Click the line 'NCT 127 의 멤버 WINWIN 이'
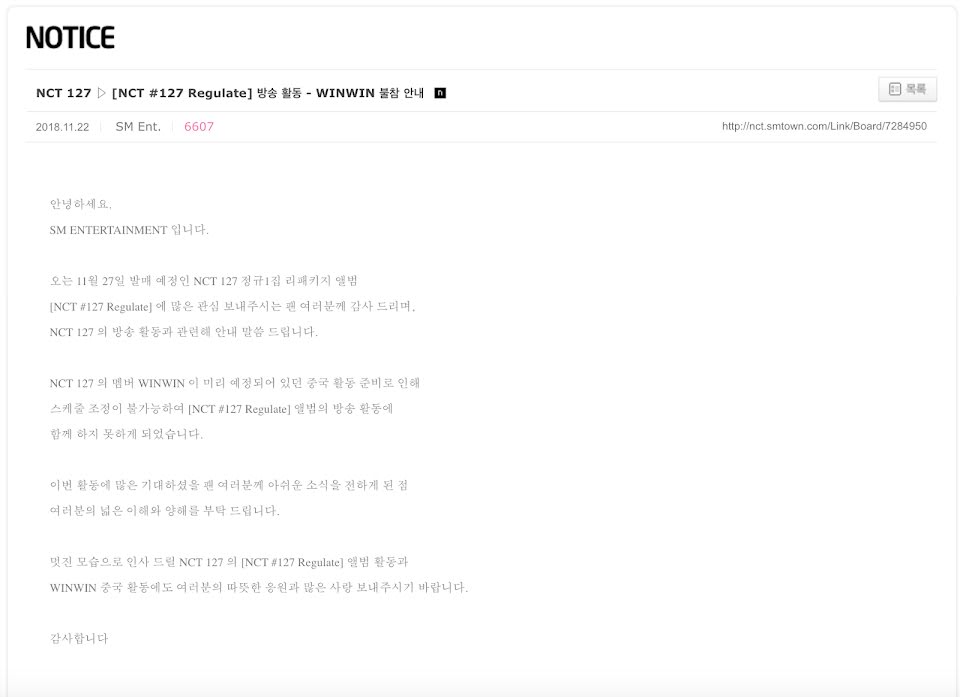The height and width of the screenshot is (697, 960). coord(235,383)
